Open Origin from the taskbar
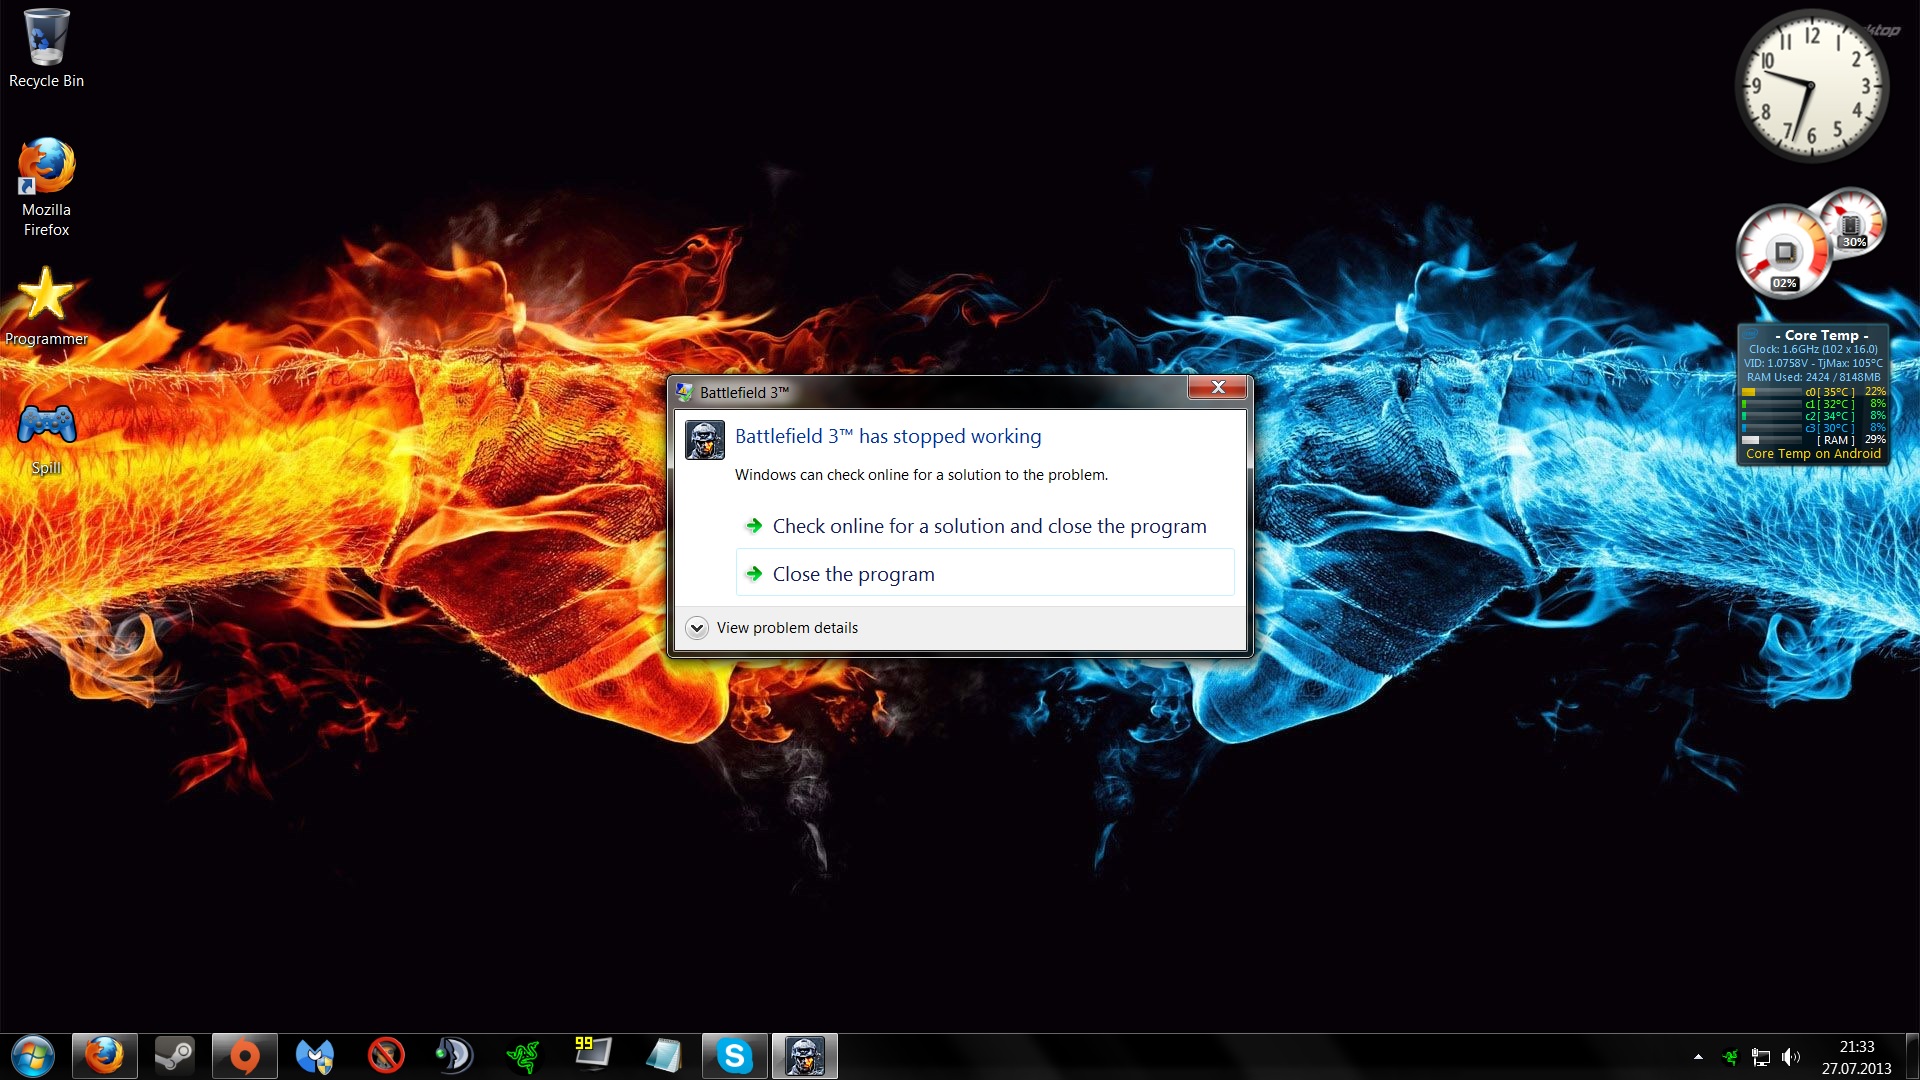 (x=244, y=1056)
